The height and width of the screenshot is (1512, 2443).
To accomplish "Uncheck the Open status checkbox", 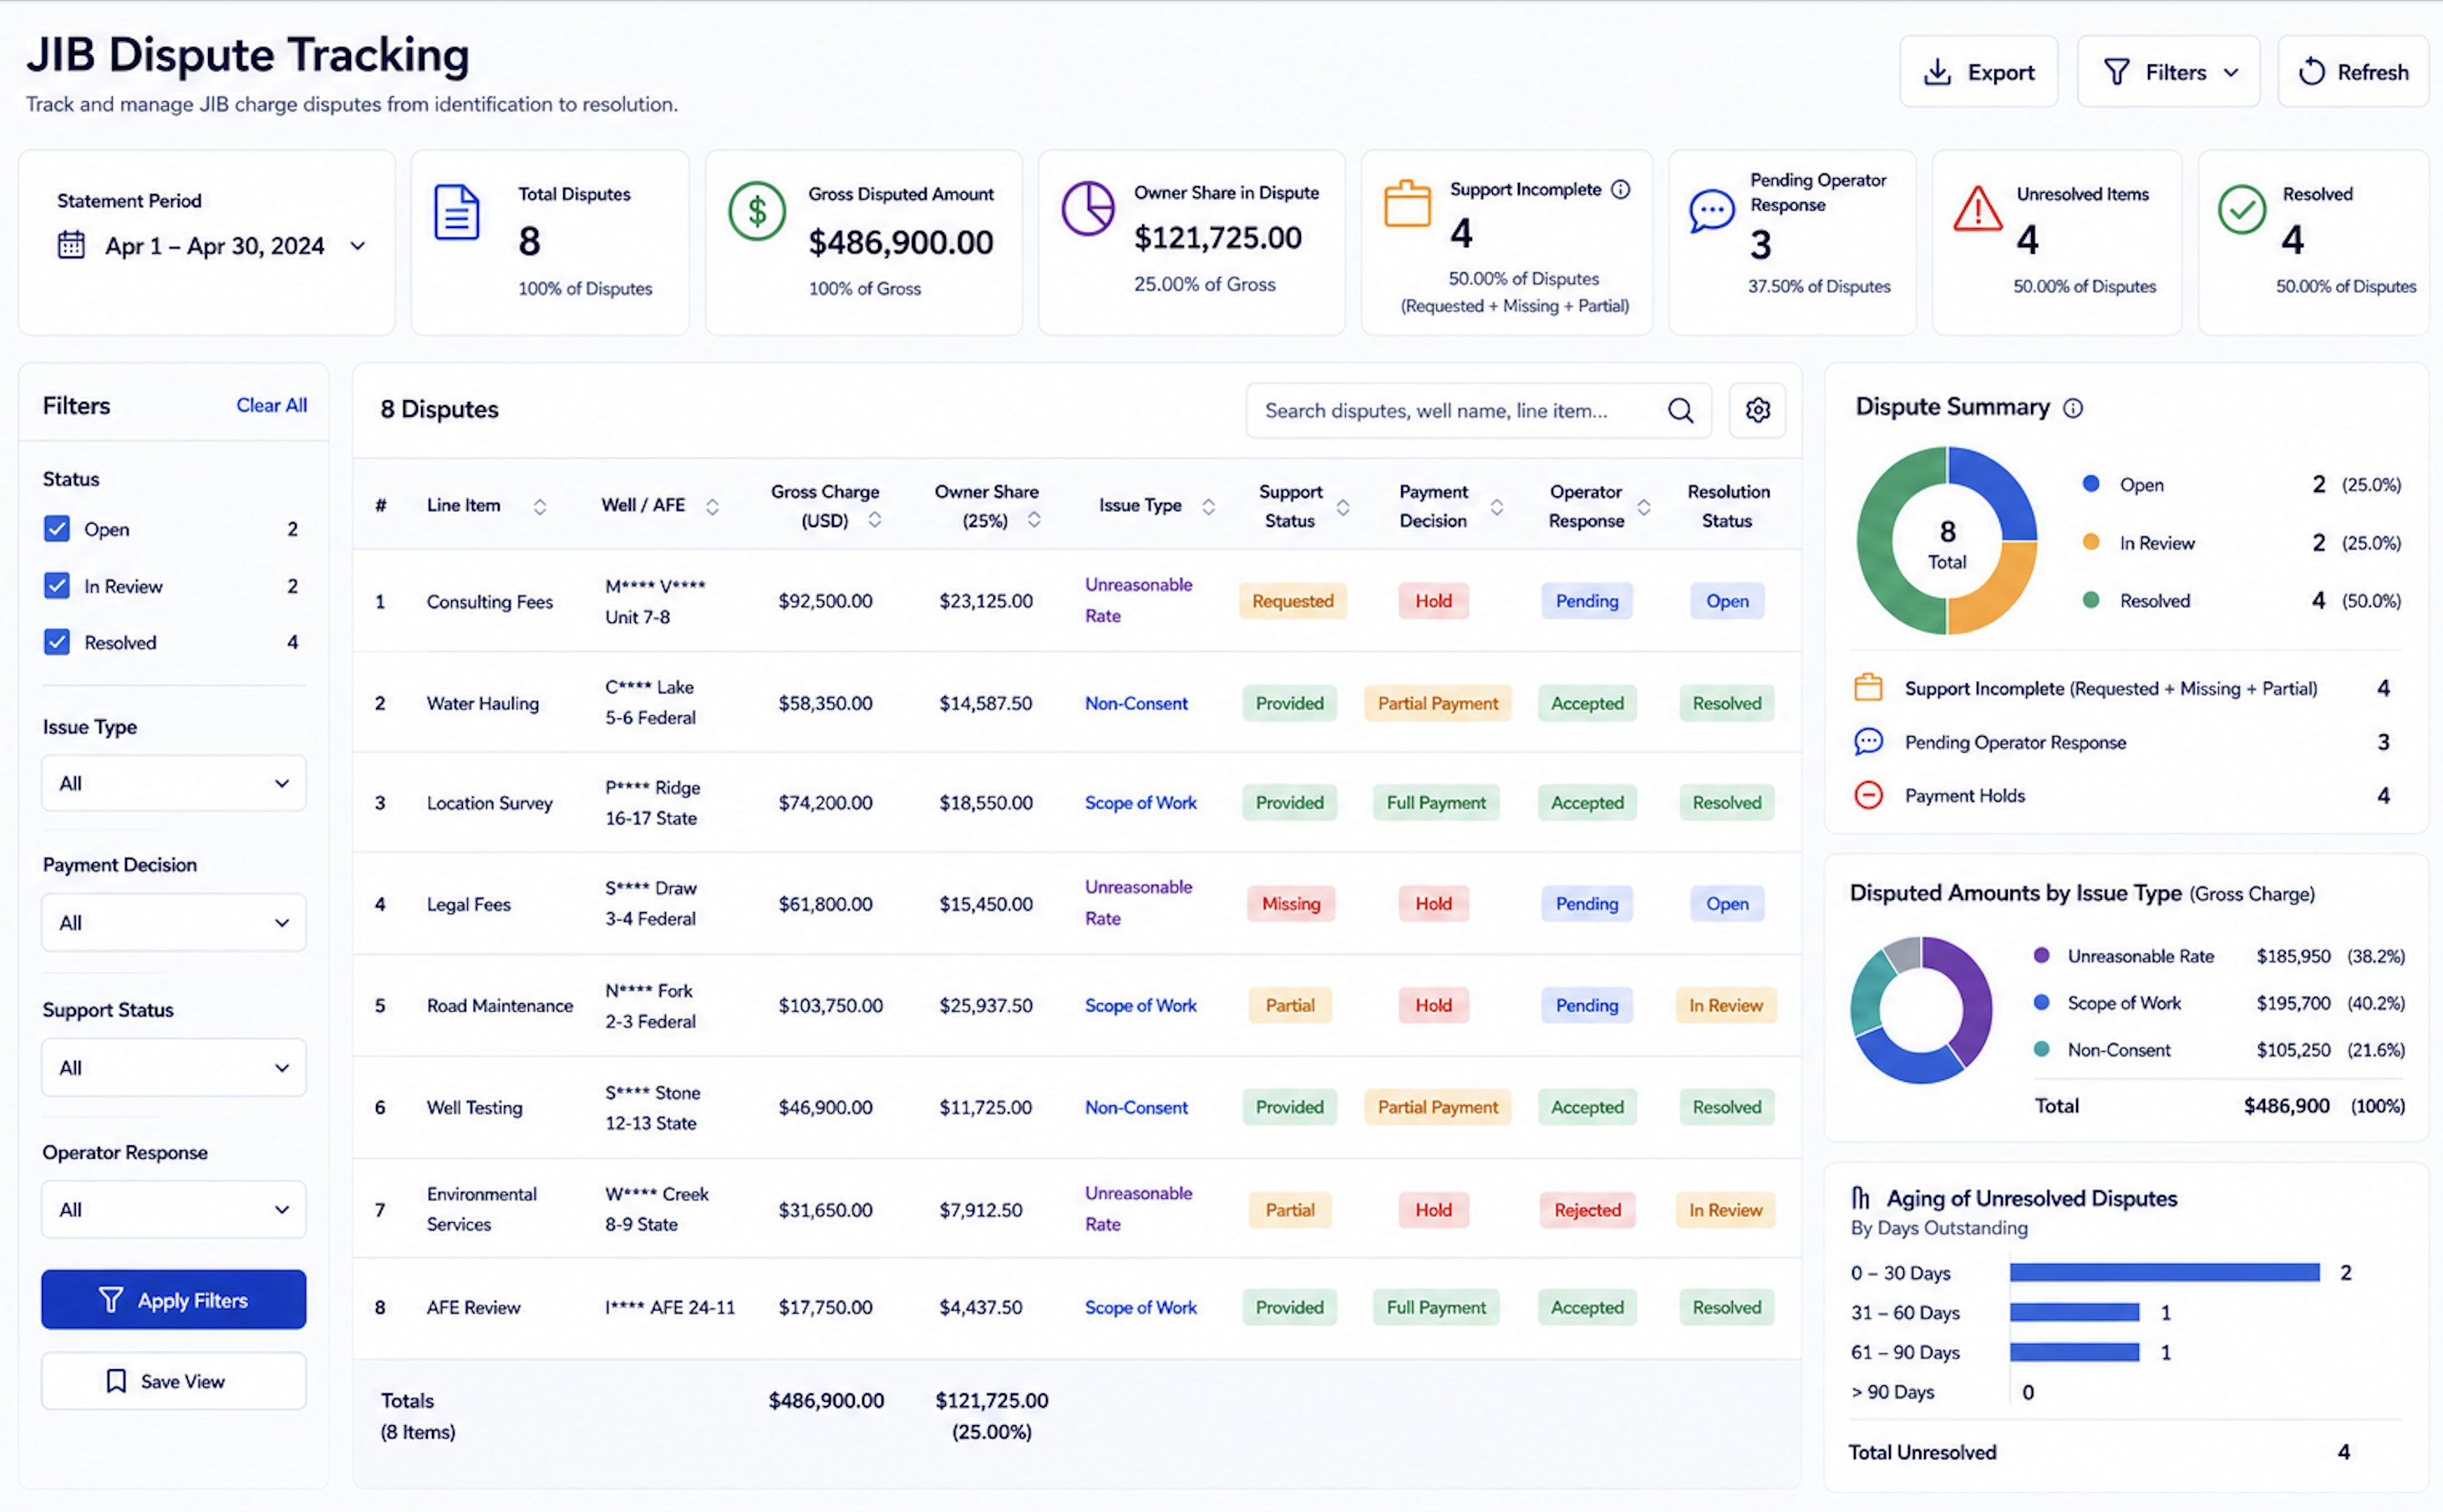I will pyautogui.click(x=57, y=529).
